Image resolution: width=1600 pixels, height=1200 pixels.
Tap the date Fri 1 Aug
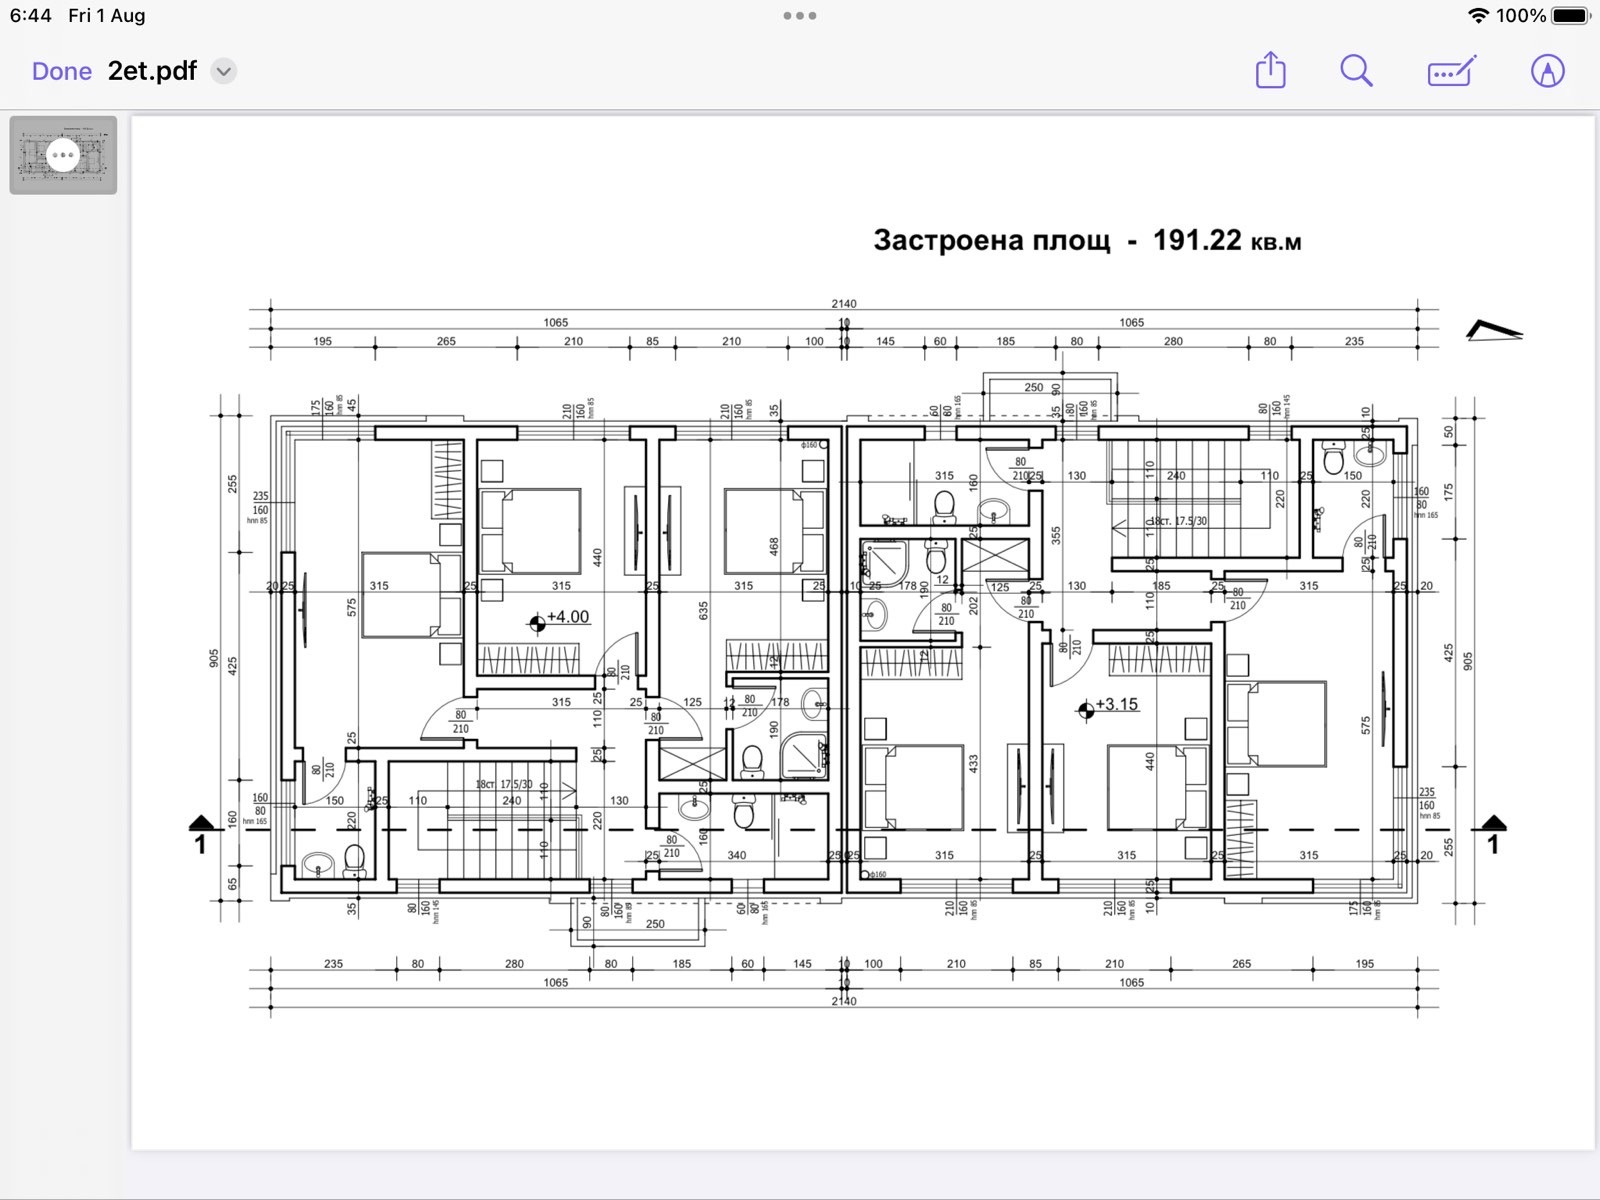click(x=107, y=16)
